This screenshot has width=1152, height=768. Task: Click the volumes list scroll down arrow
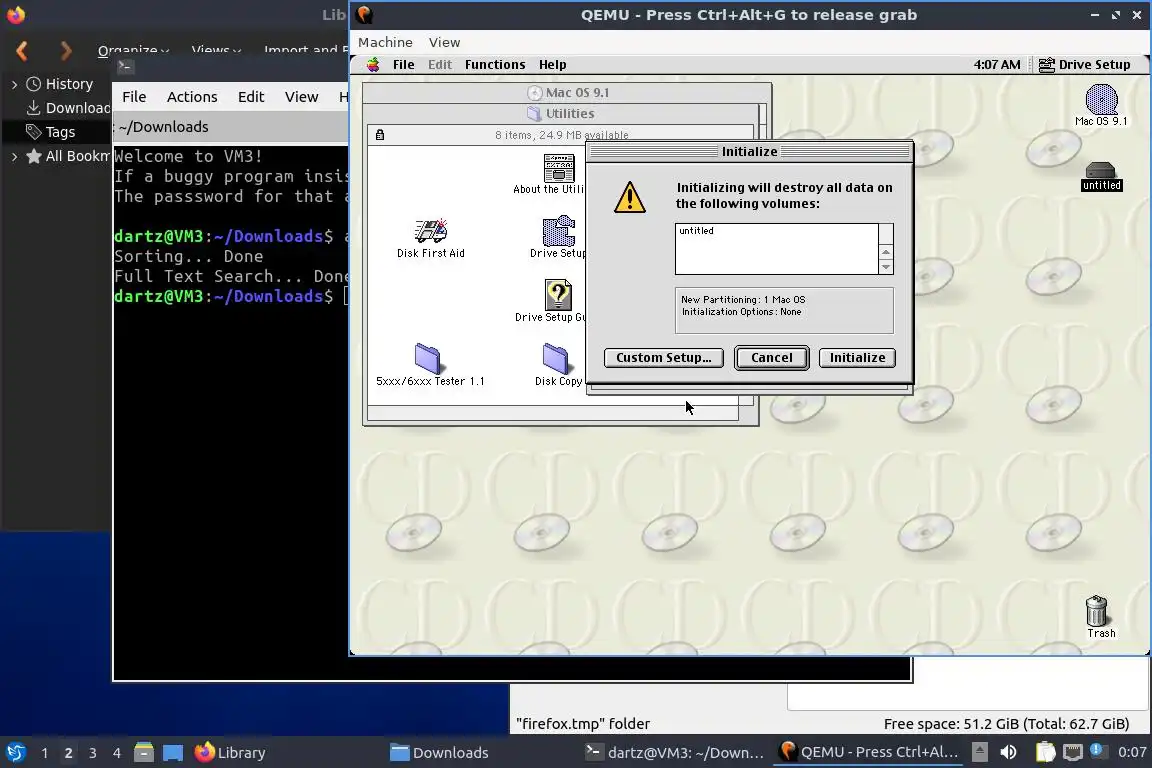click(x=886, y=267)
